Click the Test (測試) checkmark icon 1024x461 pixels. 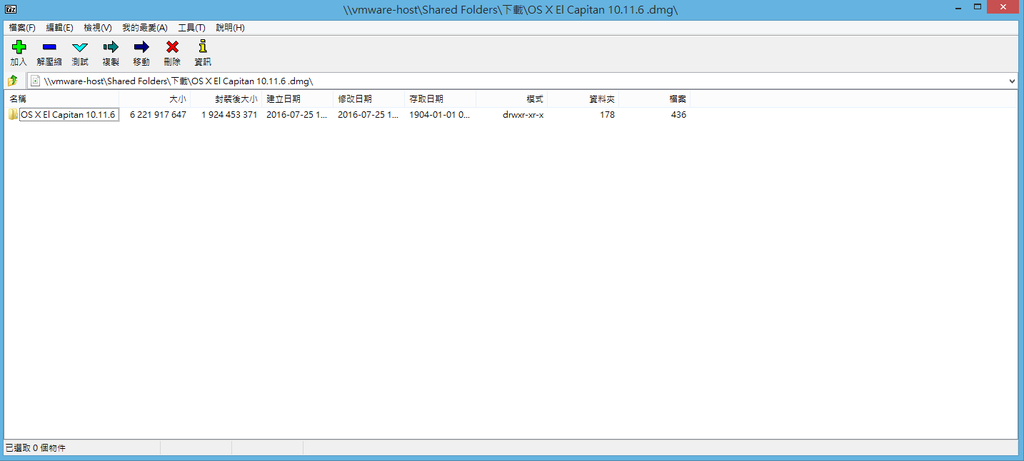80,47
